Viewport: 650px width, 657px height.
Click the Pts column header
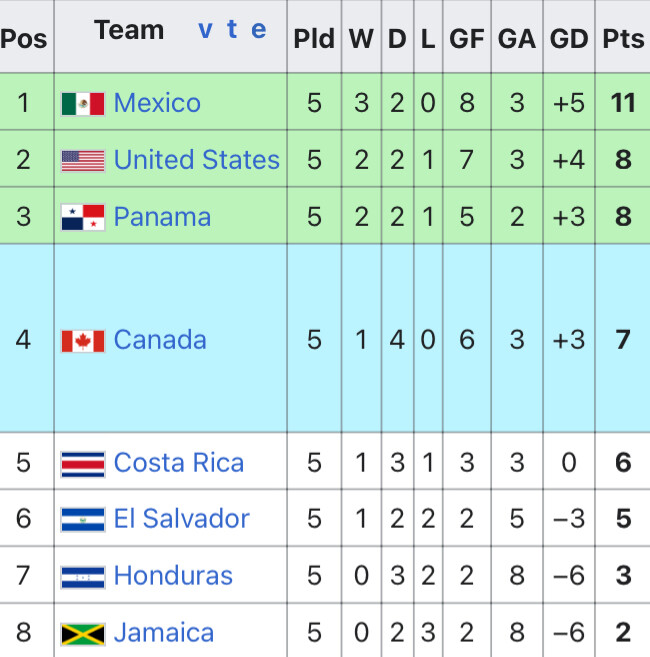tap(622, 37)
